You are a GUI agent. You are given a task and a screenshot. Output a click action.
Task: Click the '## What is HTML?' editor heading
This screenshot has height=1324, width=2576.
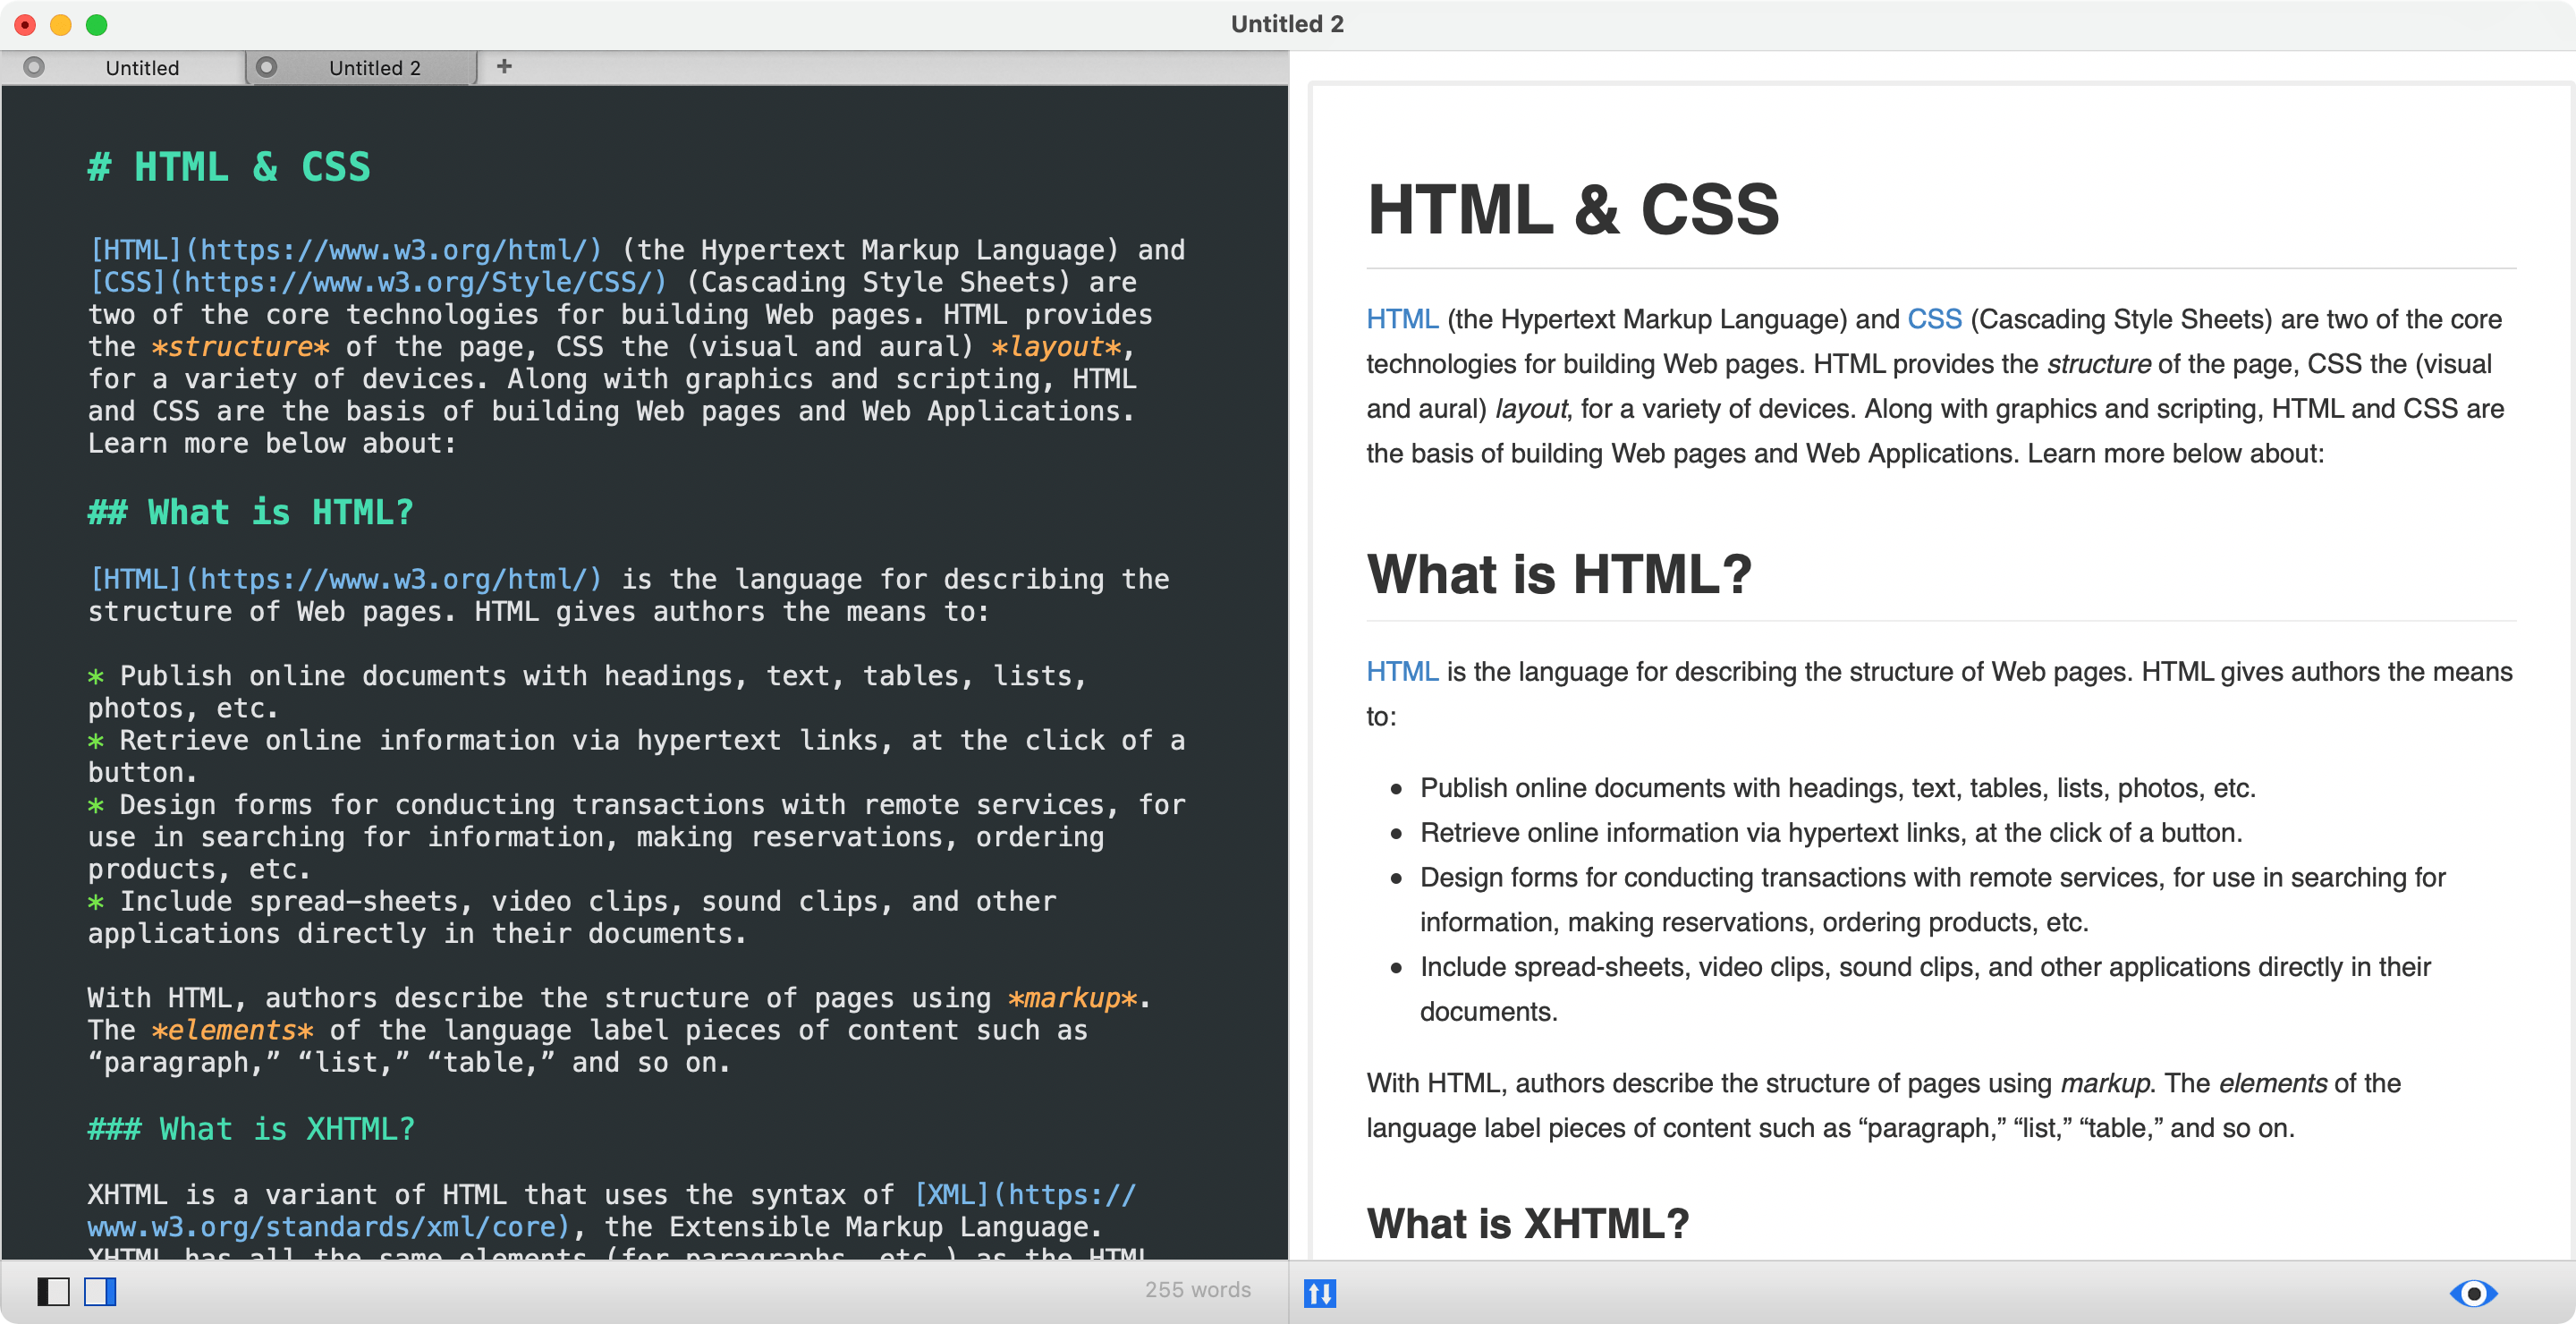250,512
